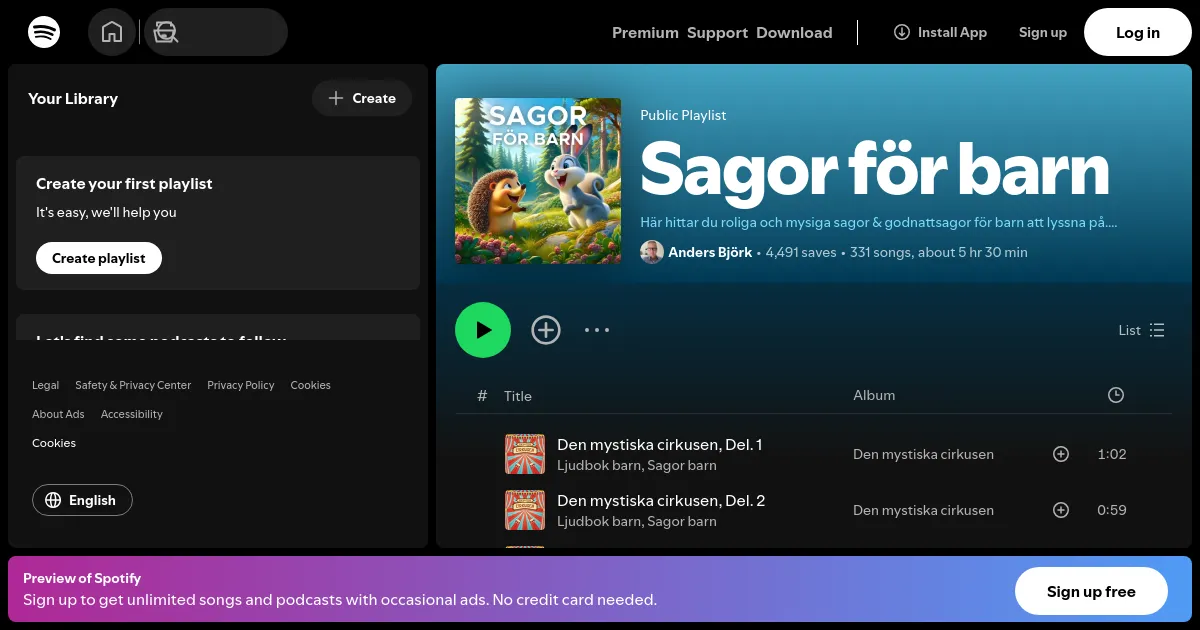Image resolution: width=1200 pixels, height=630 pixels.
Task: Select the Premium menu item
Action: click(x=645, y=32)
